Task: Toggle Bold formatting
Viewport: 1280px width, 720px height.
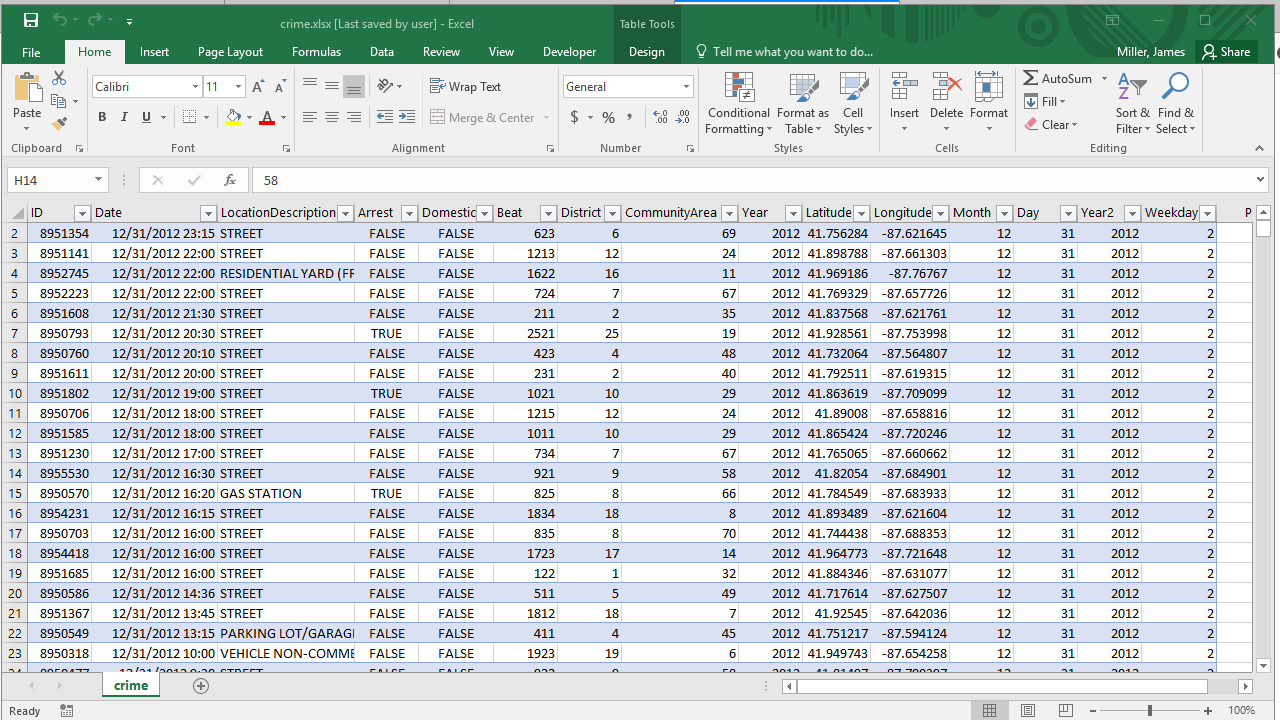Action: pos(102,118)
